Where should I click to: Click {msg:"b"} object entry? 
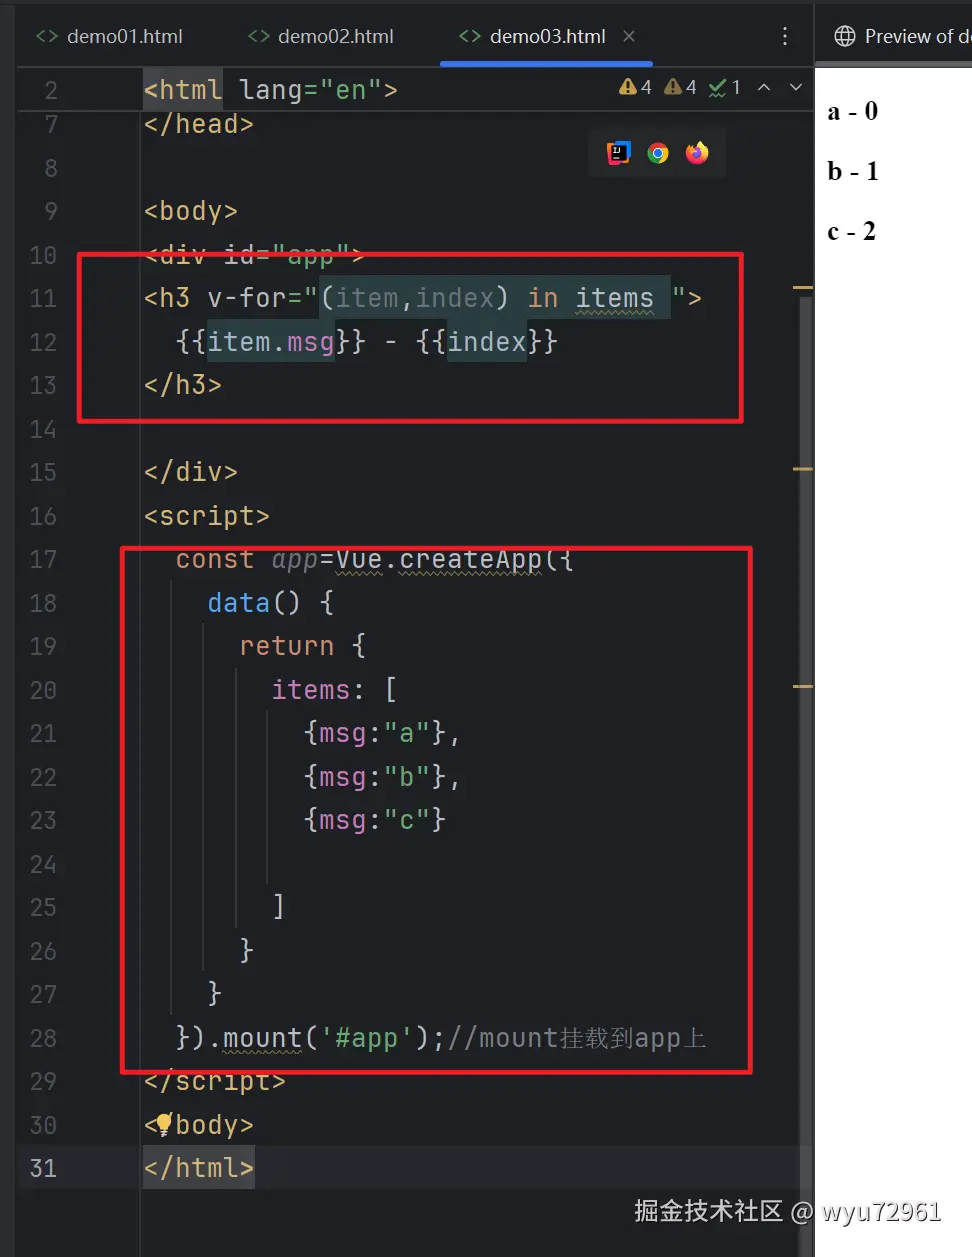point(375,777)
